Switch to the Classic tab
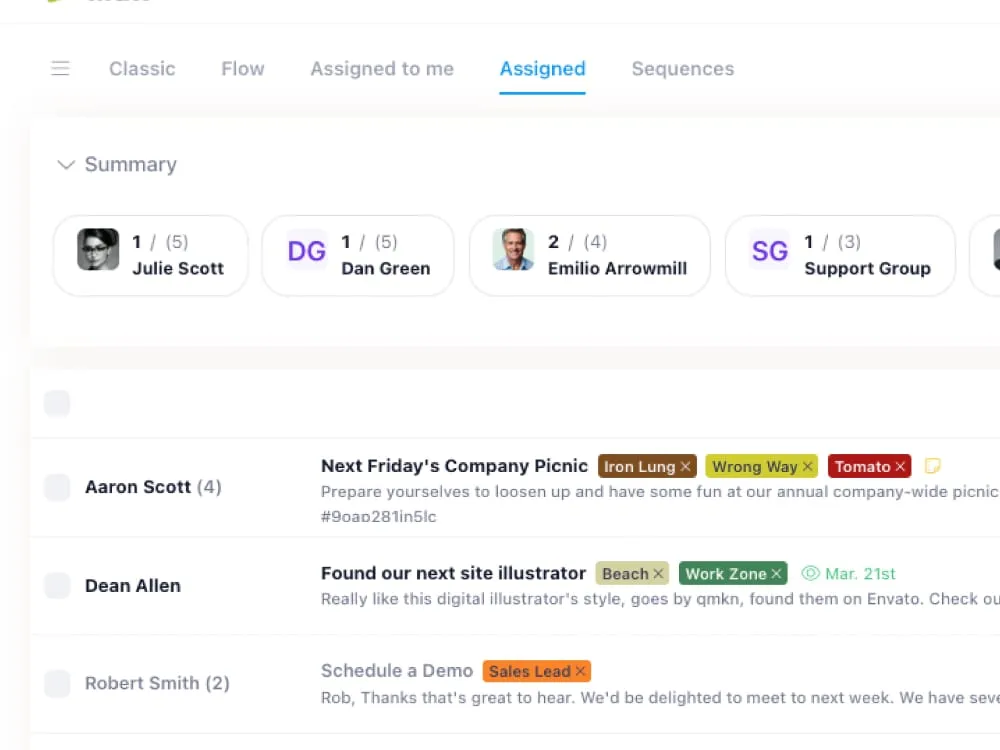The image size is (1000, 750). (x=142, y=68)
